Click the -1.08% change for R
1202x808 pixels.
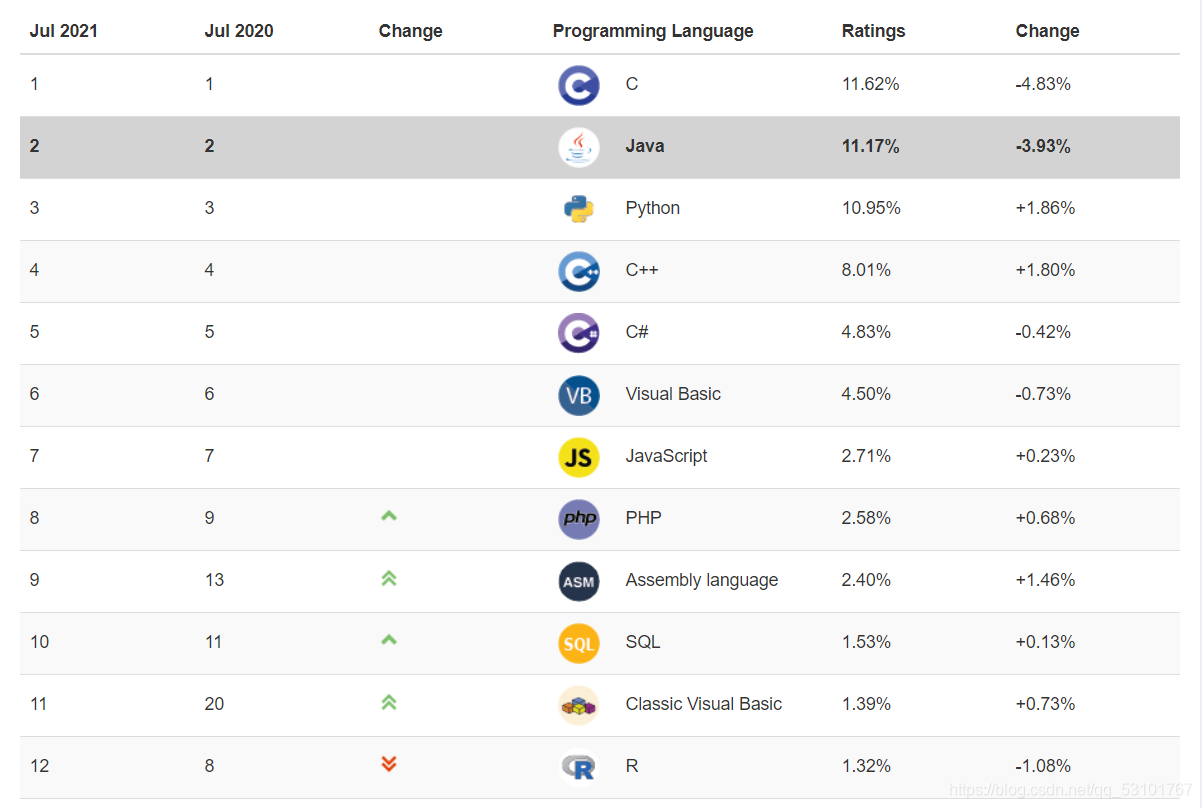[1044, 766]
